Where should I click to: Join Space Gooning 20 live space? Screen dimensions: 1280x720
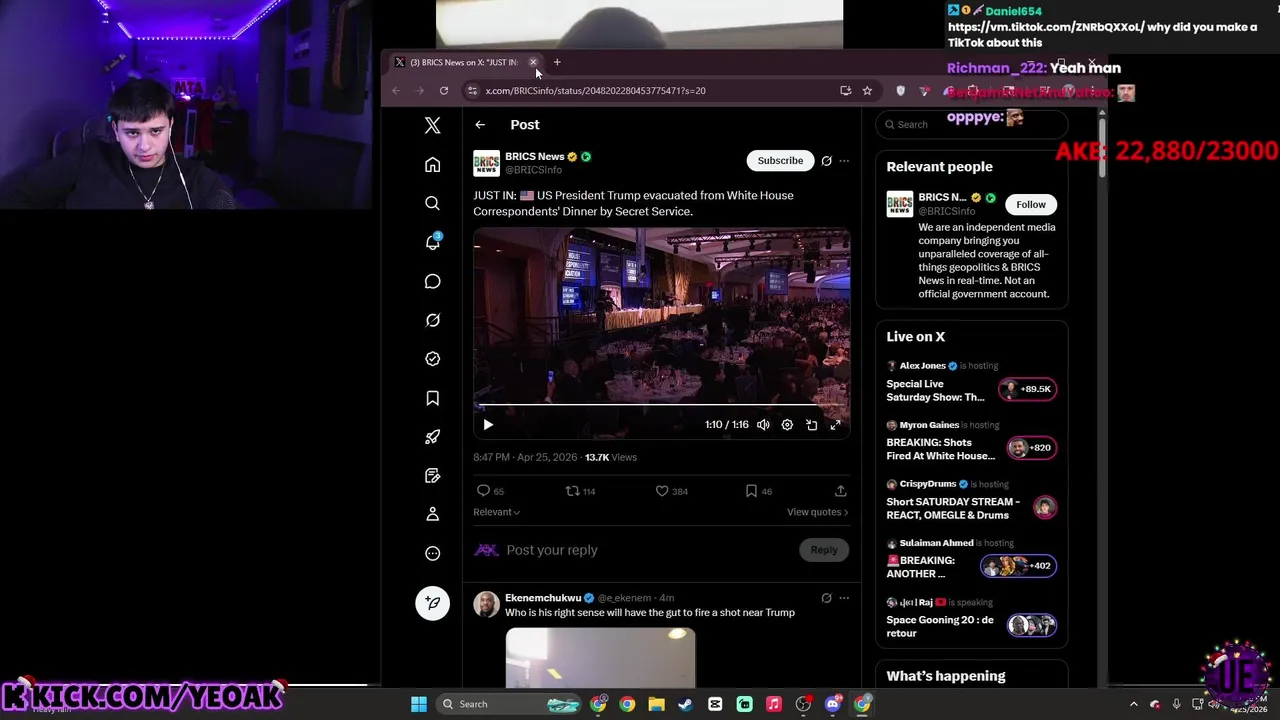tap(971, 618)
